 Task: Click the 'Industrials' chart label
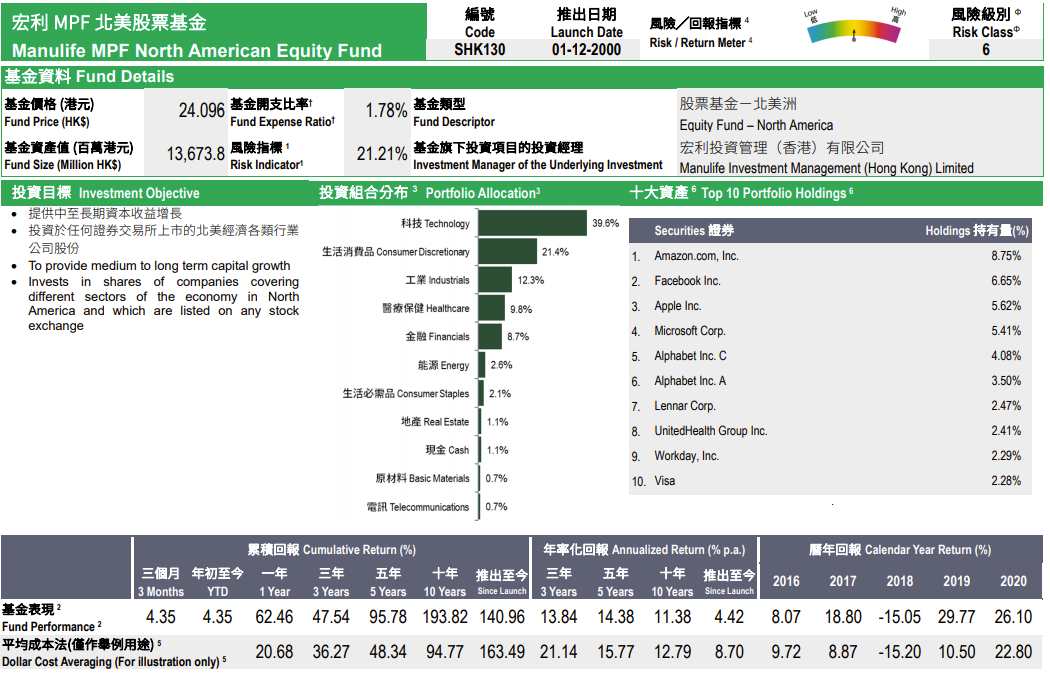coord(437,280)
